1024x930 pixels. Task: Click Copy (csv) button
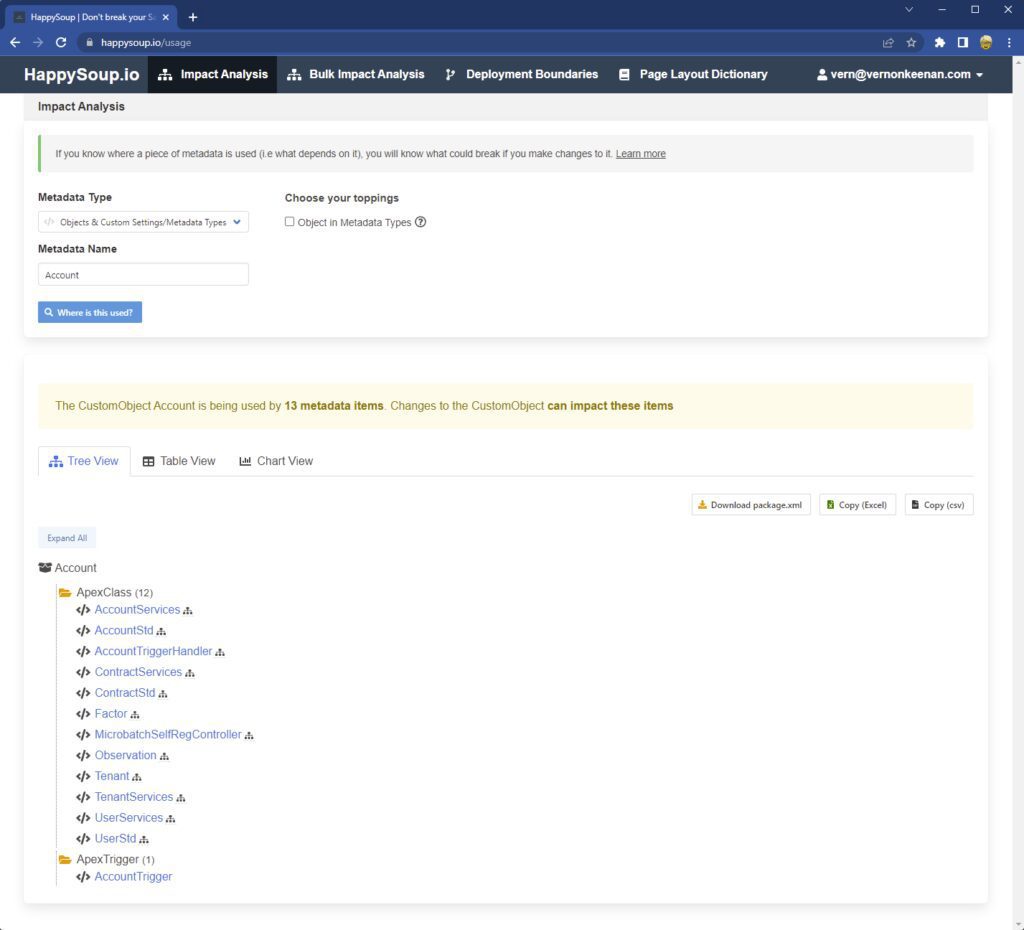point(939,505)
